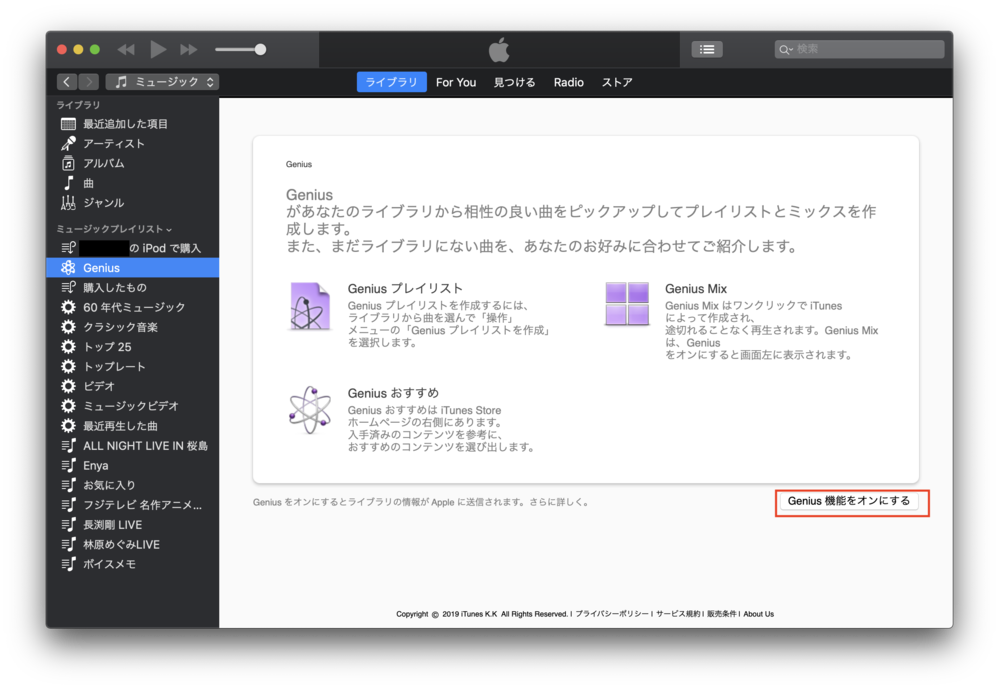Open the iPod で購入 playlist
This screenshot has height=689, width=999.
(x=133, y=248)
